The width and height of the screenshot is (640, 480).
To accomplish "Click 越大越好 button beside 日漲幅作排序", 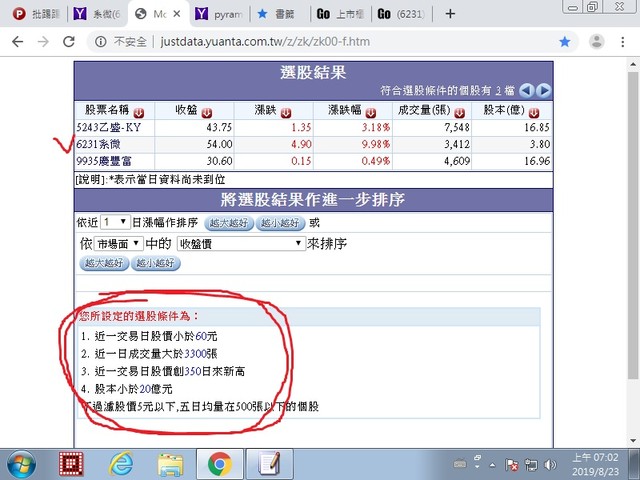I will [x=230, y=222].
